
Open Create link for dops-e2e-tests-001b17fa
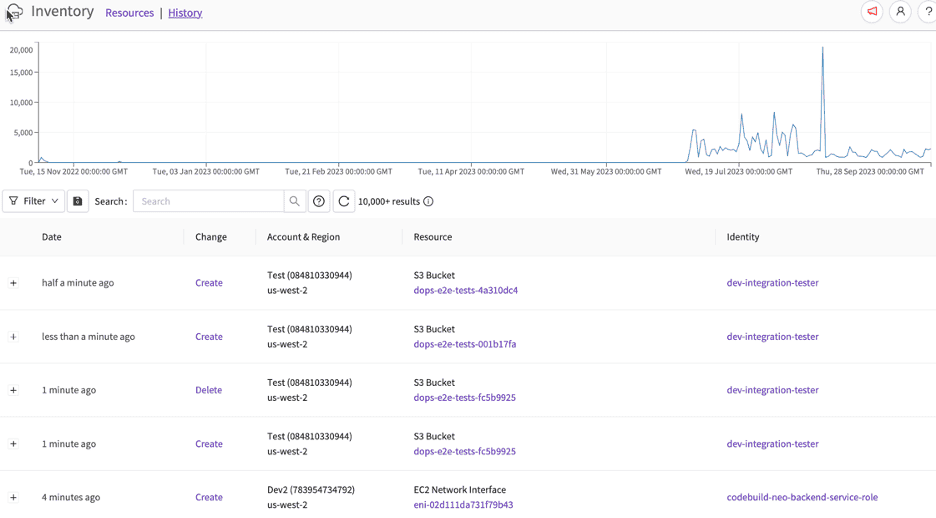click(209, 337)
